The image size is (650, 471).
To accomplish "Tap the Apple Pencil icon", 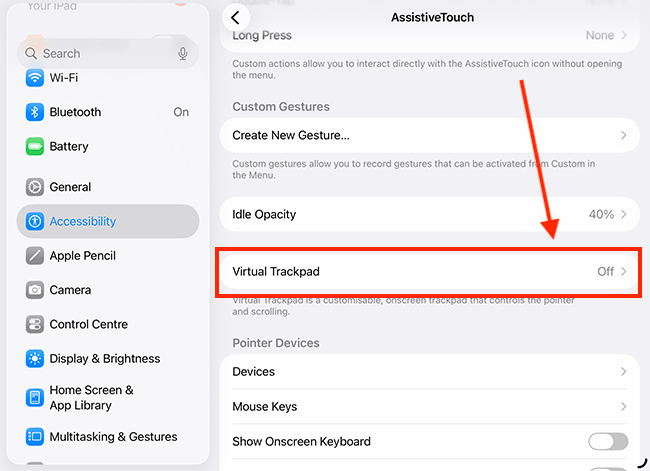I will tap(35, 256).
